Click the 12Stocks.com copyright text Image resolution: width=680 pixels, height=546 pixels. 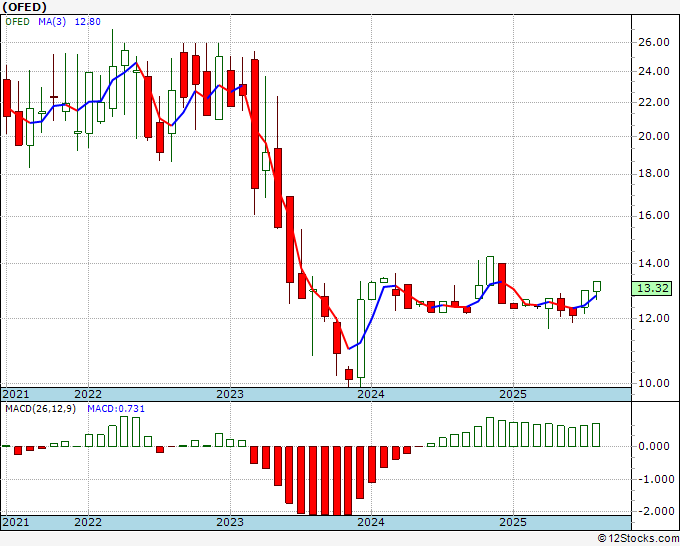[x=638, y=539]
